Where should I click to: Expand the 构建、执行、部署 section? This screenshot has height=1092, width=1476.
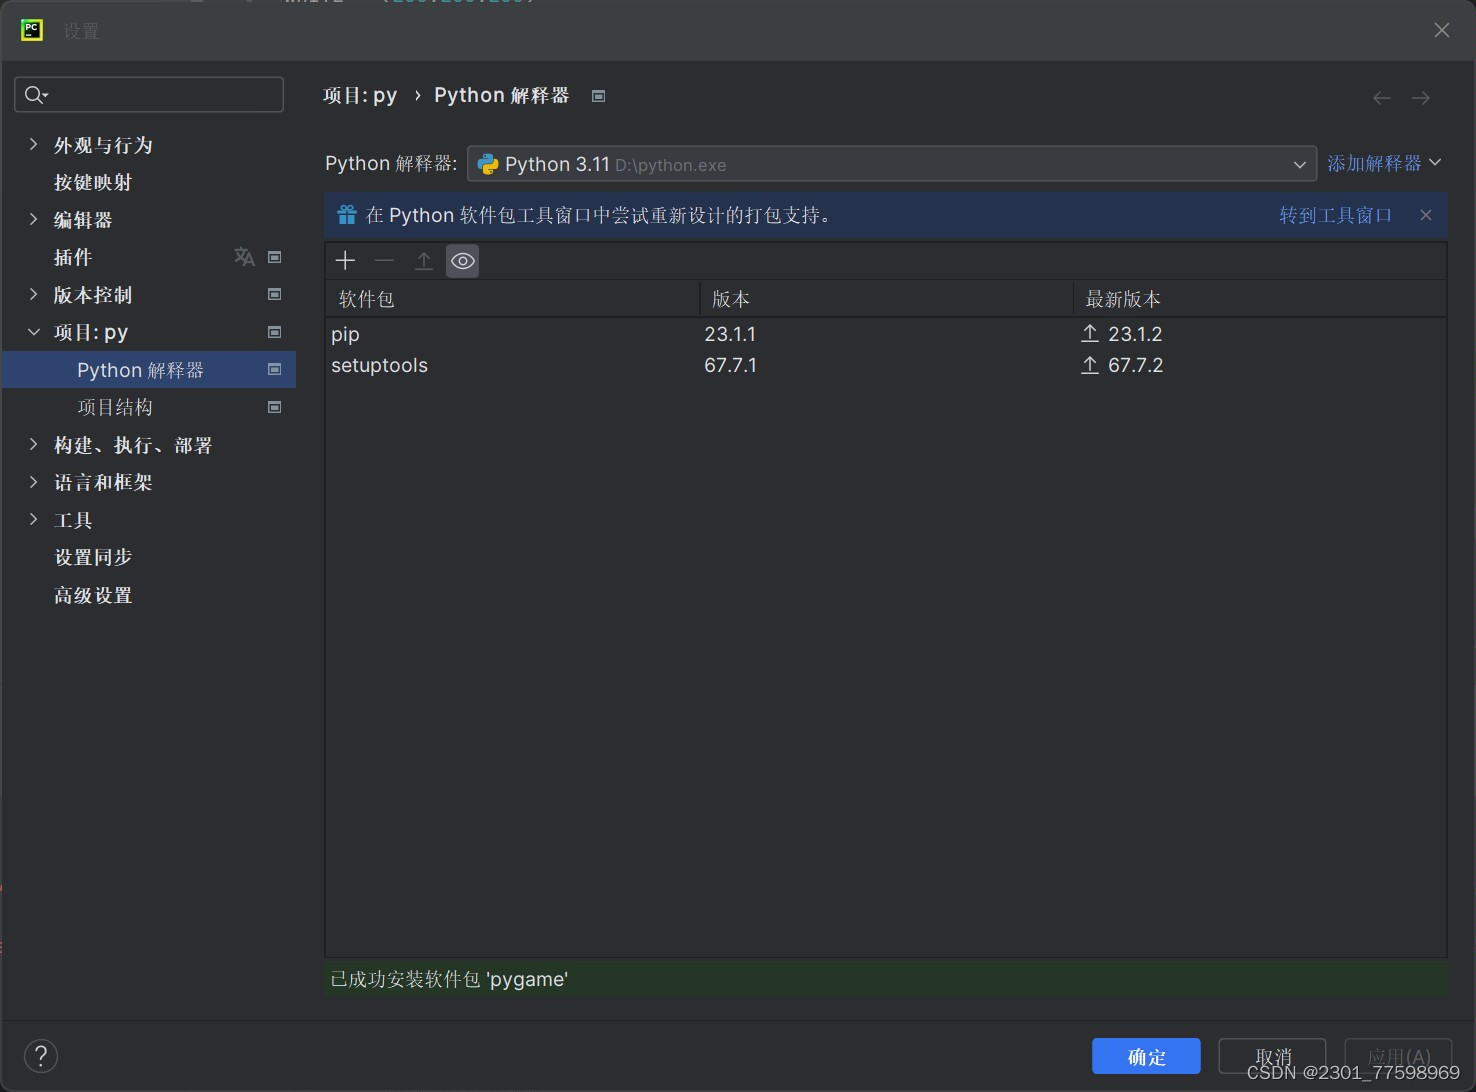[33, 444]
